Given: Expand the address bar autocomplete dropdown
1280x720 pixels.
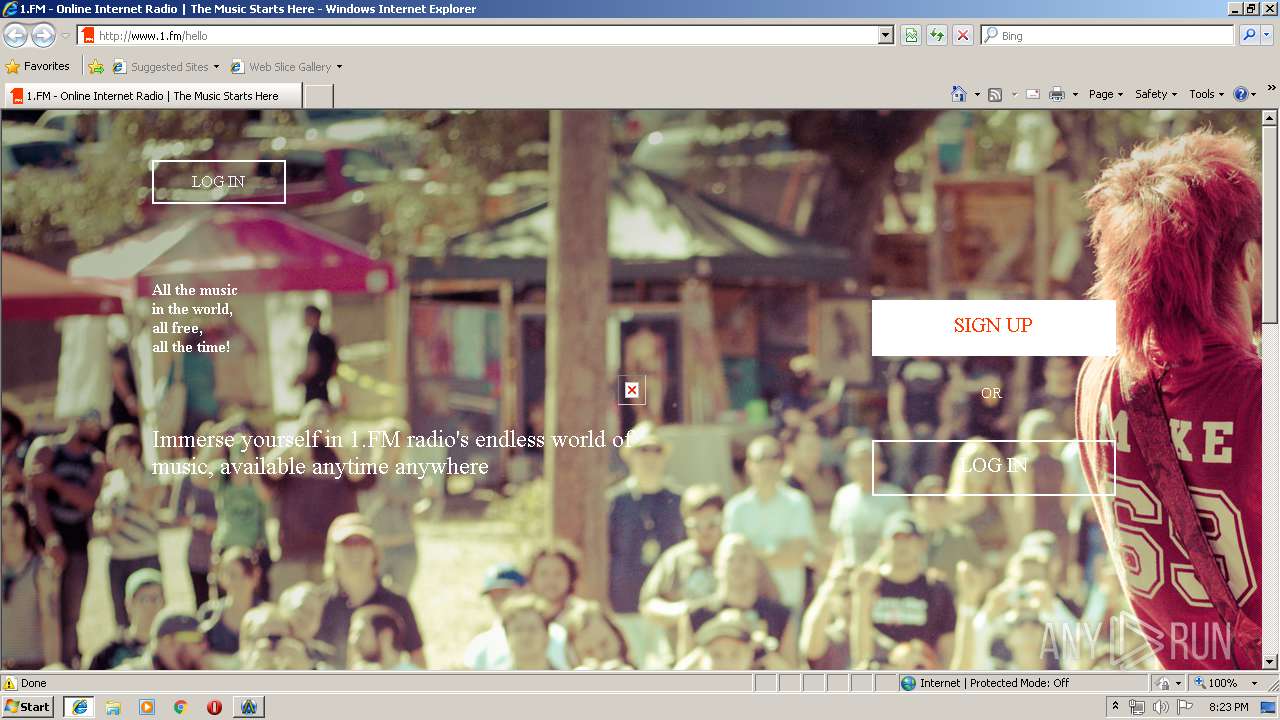Looking at the screenshot, I should point(886,36).
